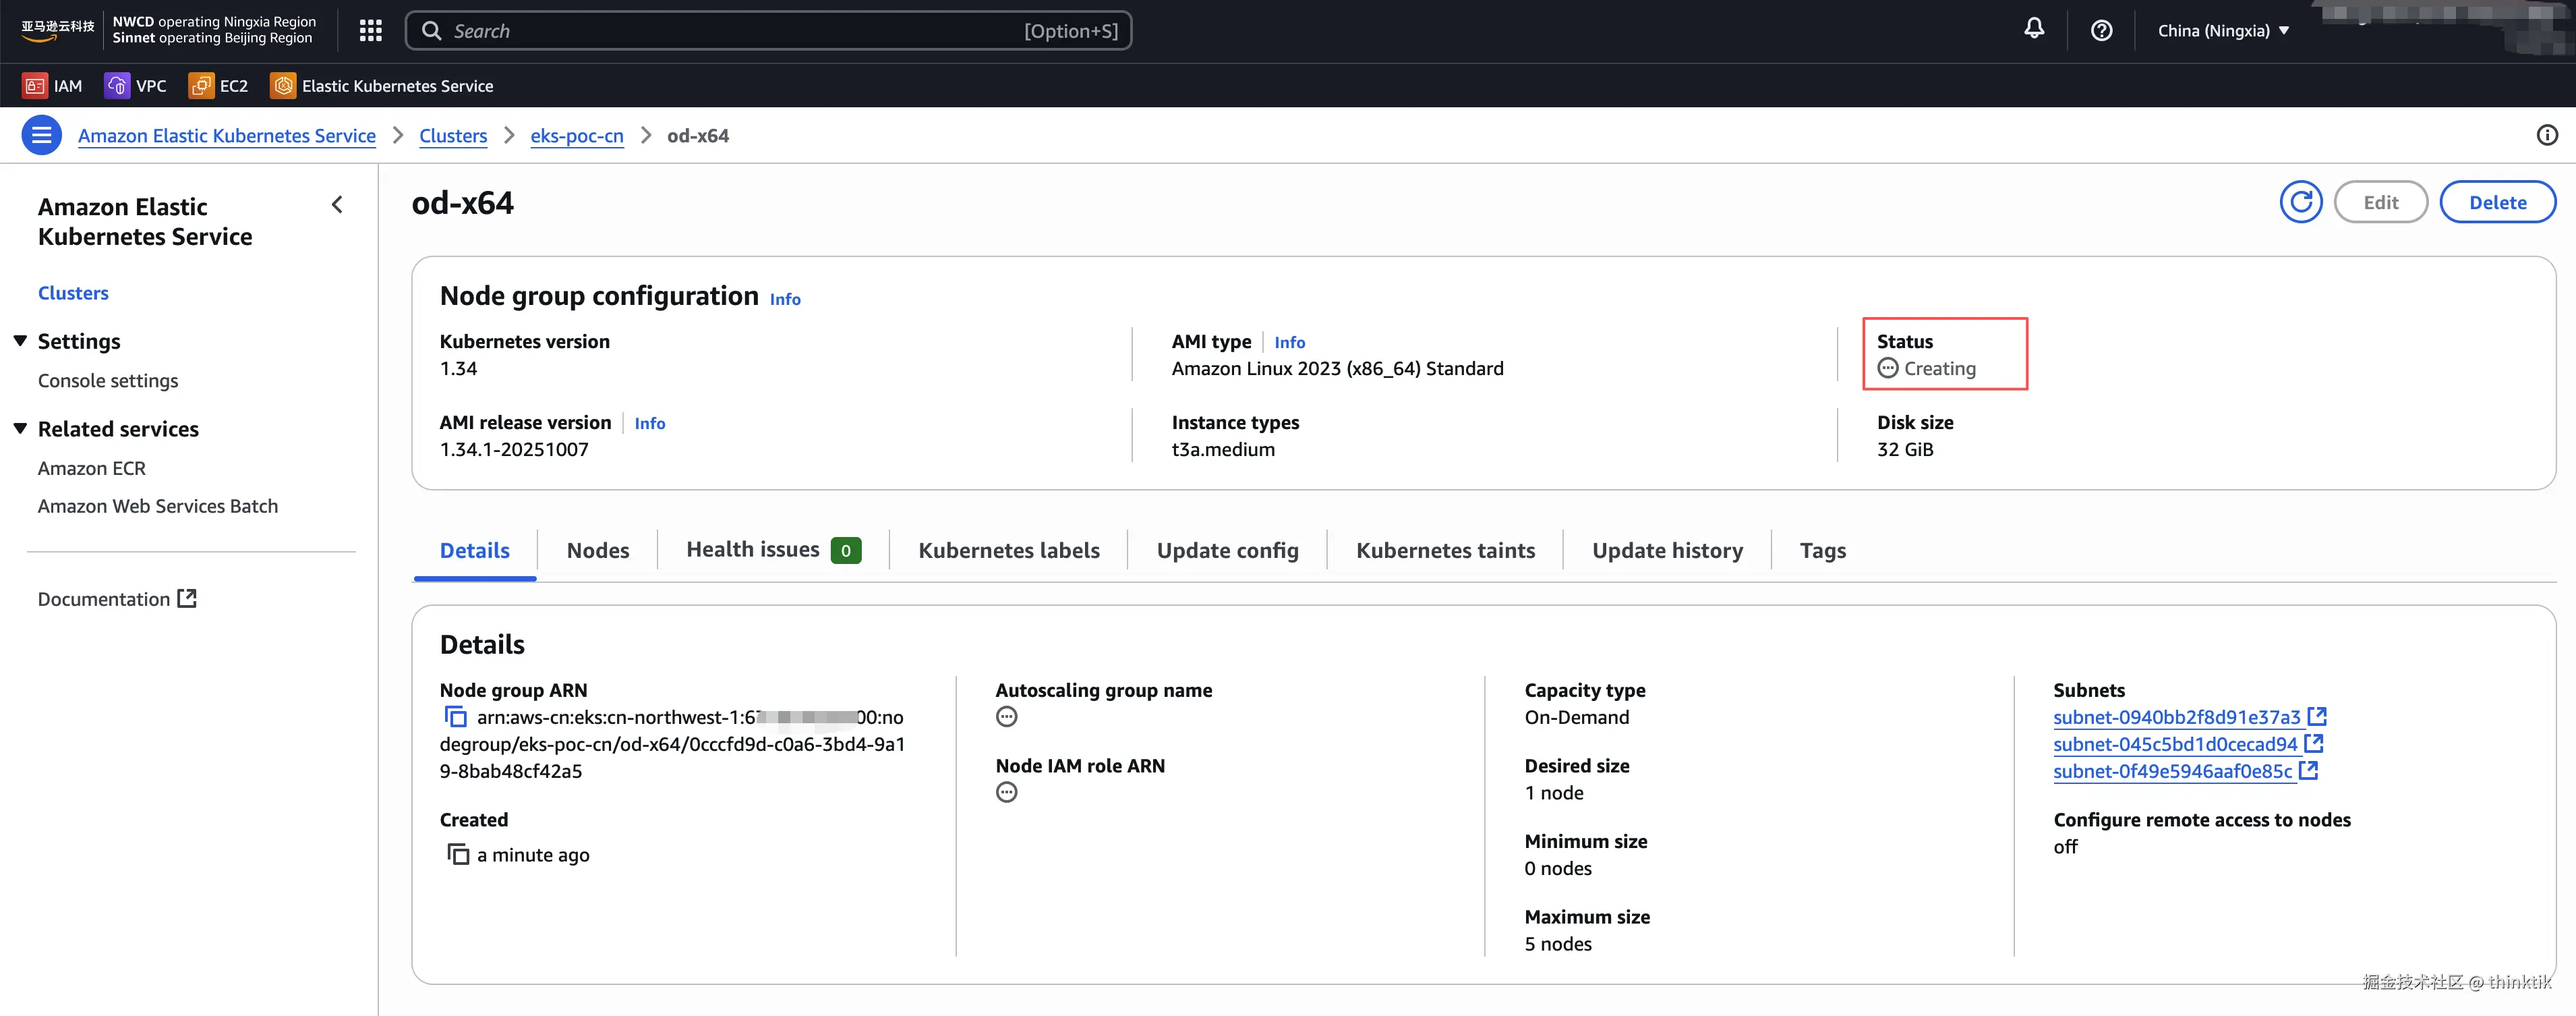The height and width of the screenshot is (1016, 2576).
Task: Collapse the side navigation panel
Action: (337, 205)
